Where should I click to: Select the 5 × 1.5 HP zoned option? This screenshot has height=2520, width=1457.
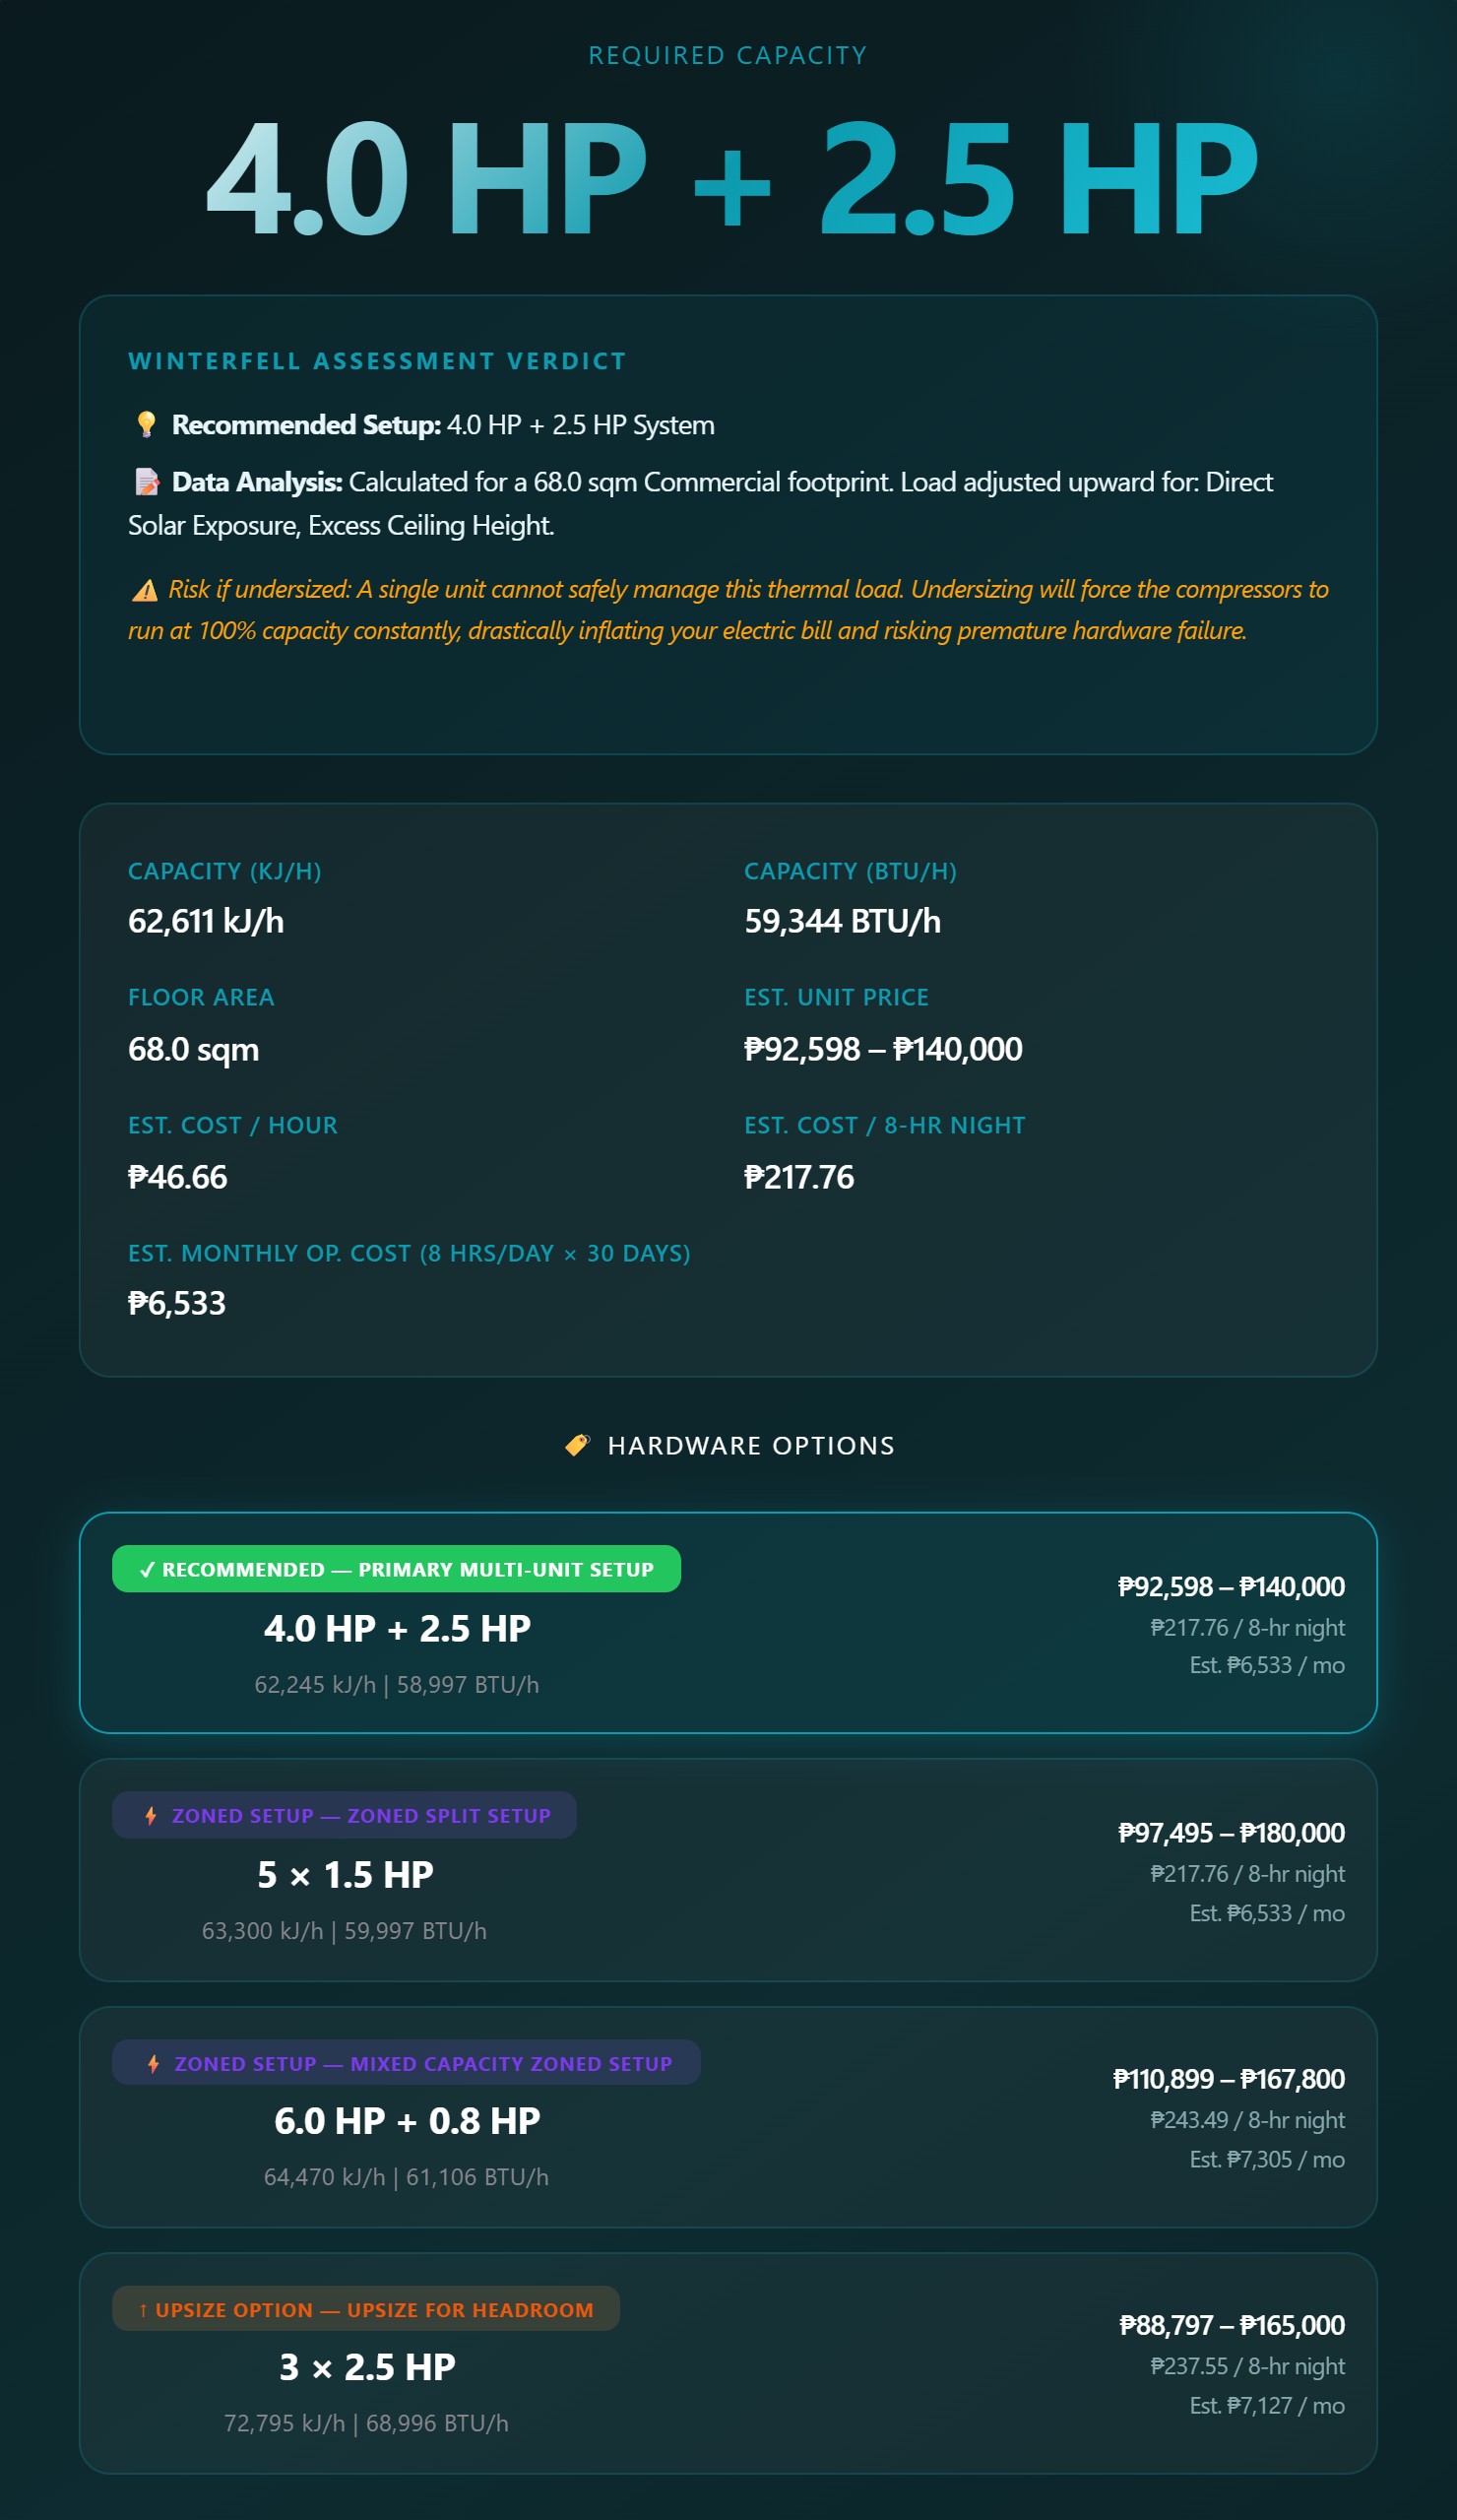point(728,1875)
